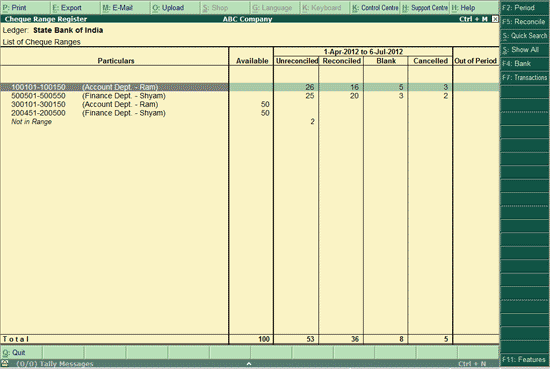Image resolution: width=550 pixels, height=369 pixels.
Task: Close the Cheque Range Register window
Action: (495, 19)
